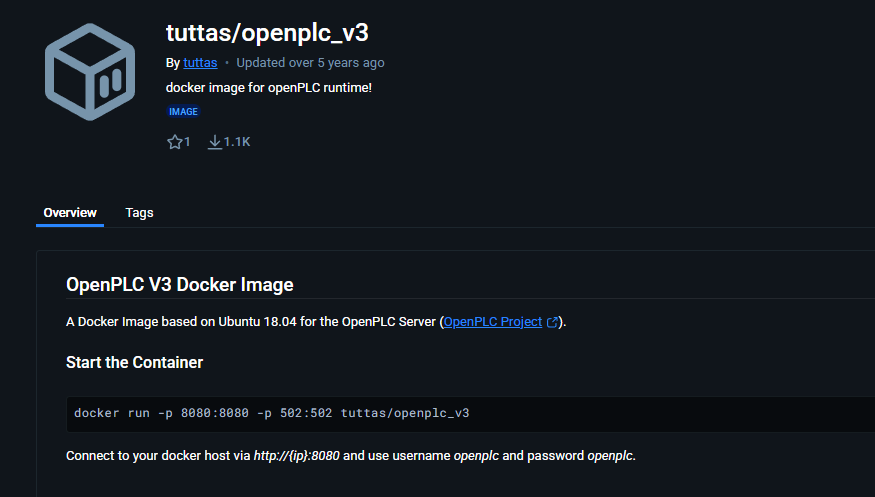Click the Docker container cube logo
Image resolution: width=875 pixels, height=497 pixels.
click(90, 72)
